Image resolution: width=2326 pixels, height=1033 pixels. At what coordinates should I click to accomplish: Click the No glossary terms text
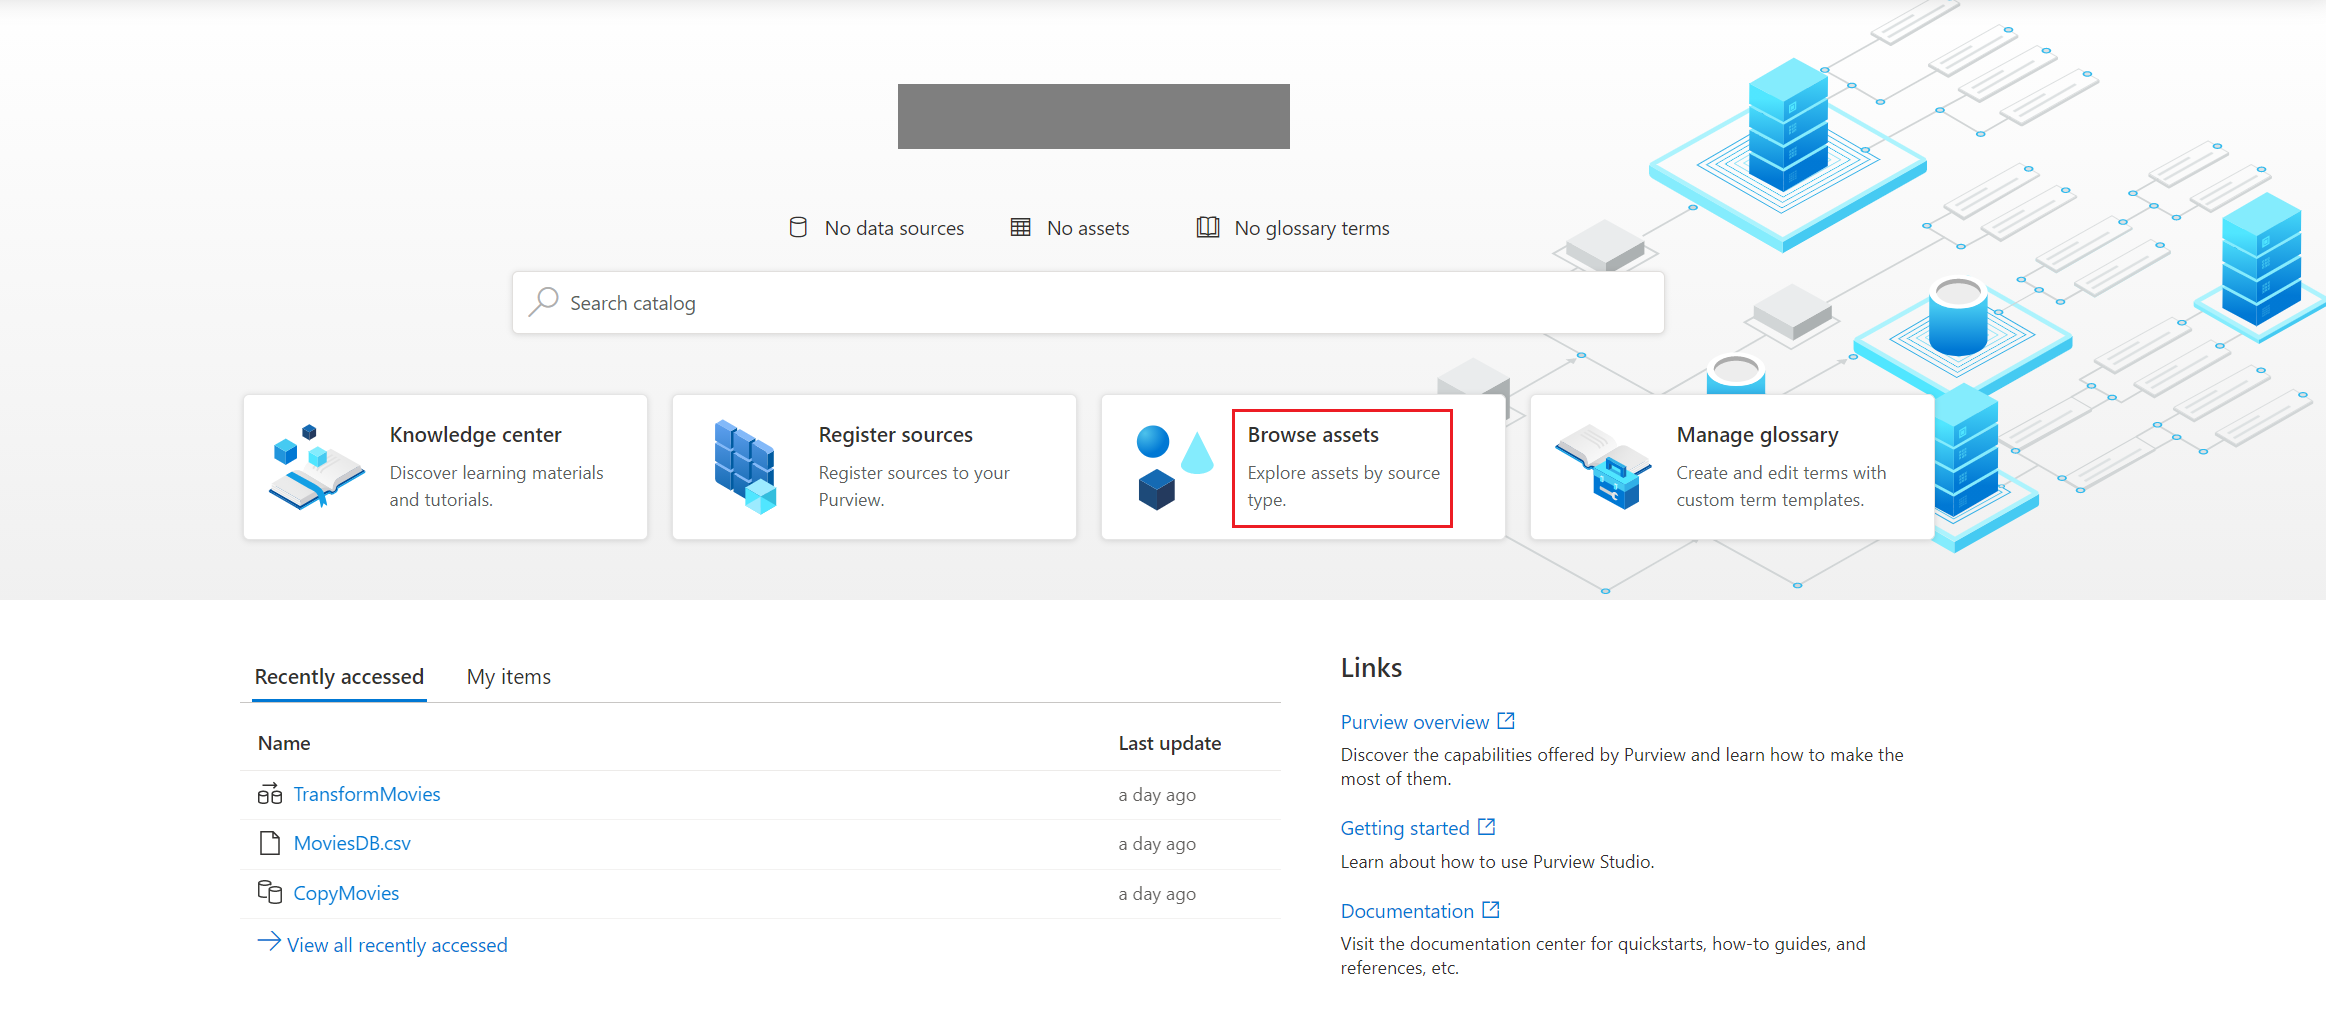tap(1312, 229)
